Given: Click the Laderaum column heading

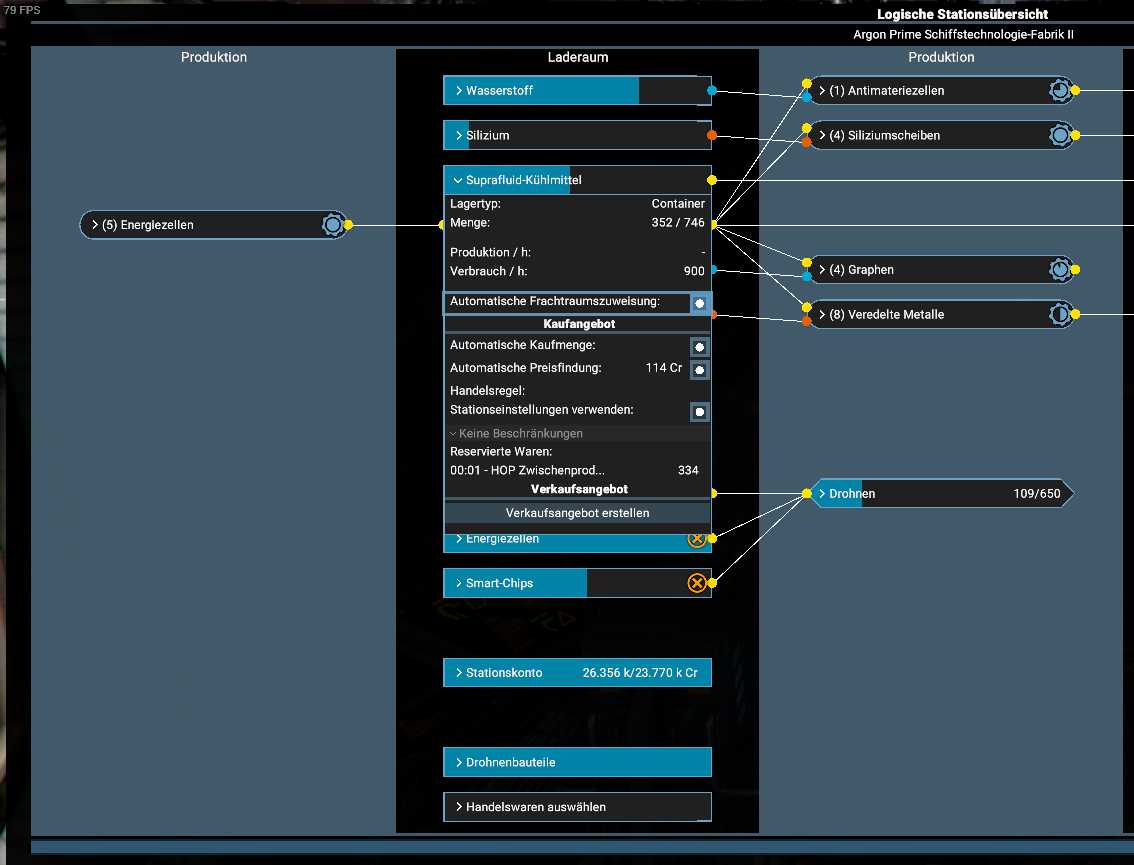Looking at the screenshot, I should point(578,57).
